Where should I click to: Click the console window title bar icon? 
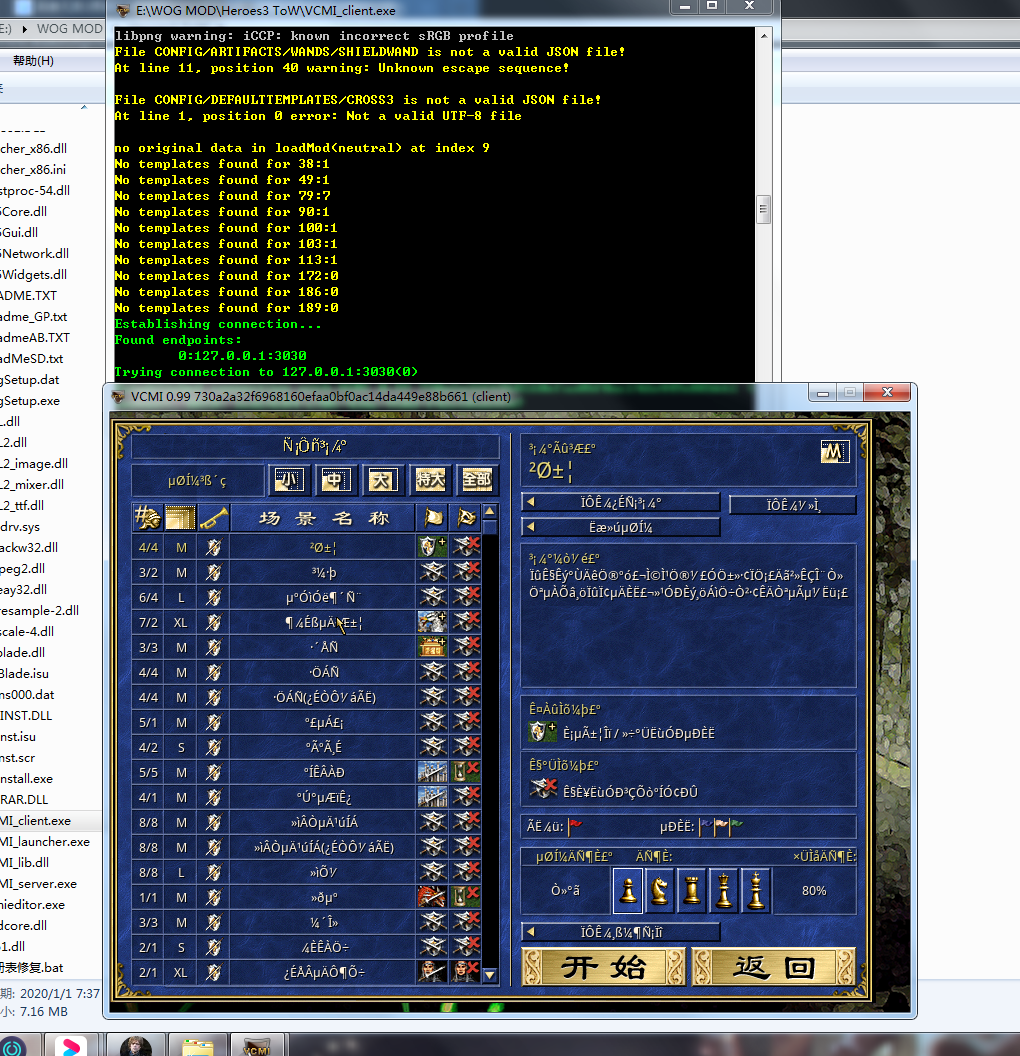[123, 11]
